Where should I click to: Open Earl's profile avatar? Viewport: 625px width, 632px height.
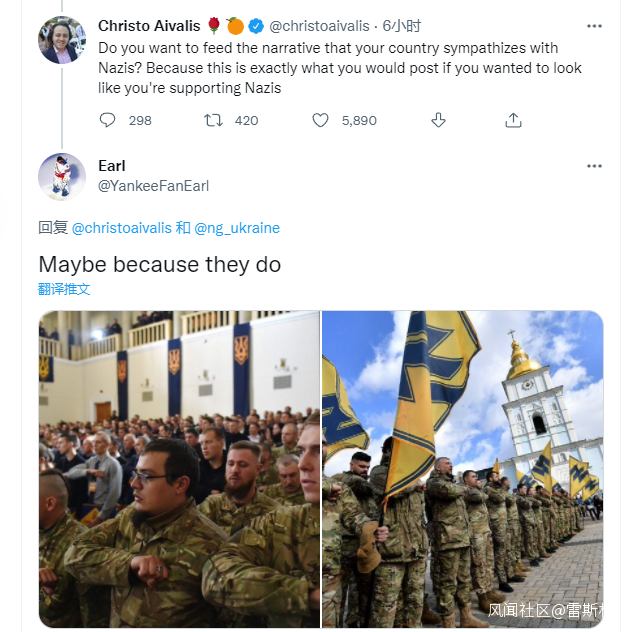(x=62, y=177)
